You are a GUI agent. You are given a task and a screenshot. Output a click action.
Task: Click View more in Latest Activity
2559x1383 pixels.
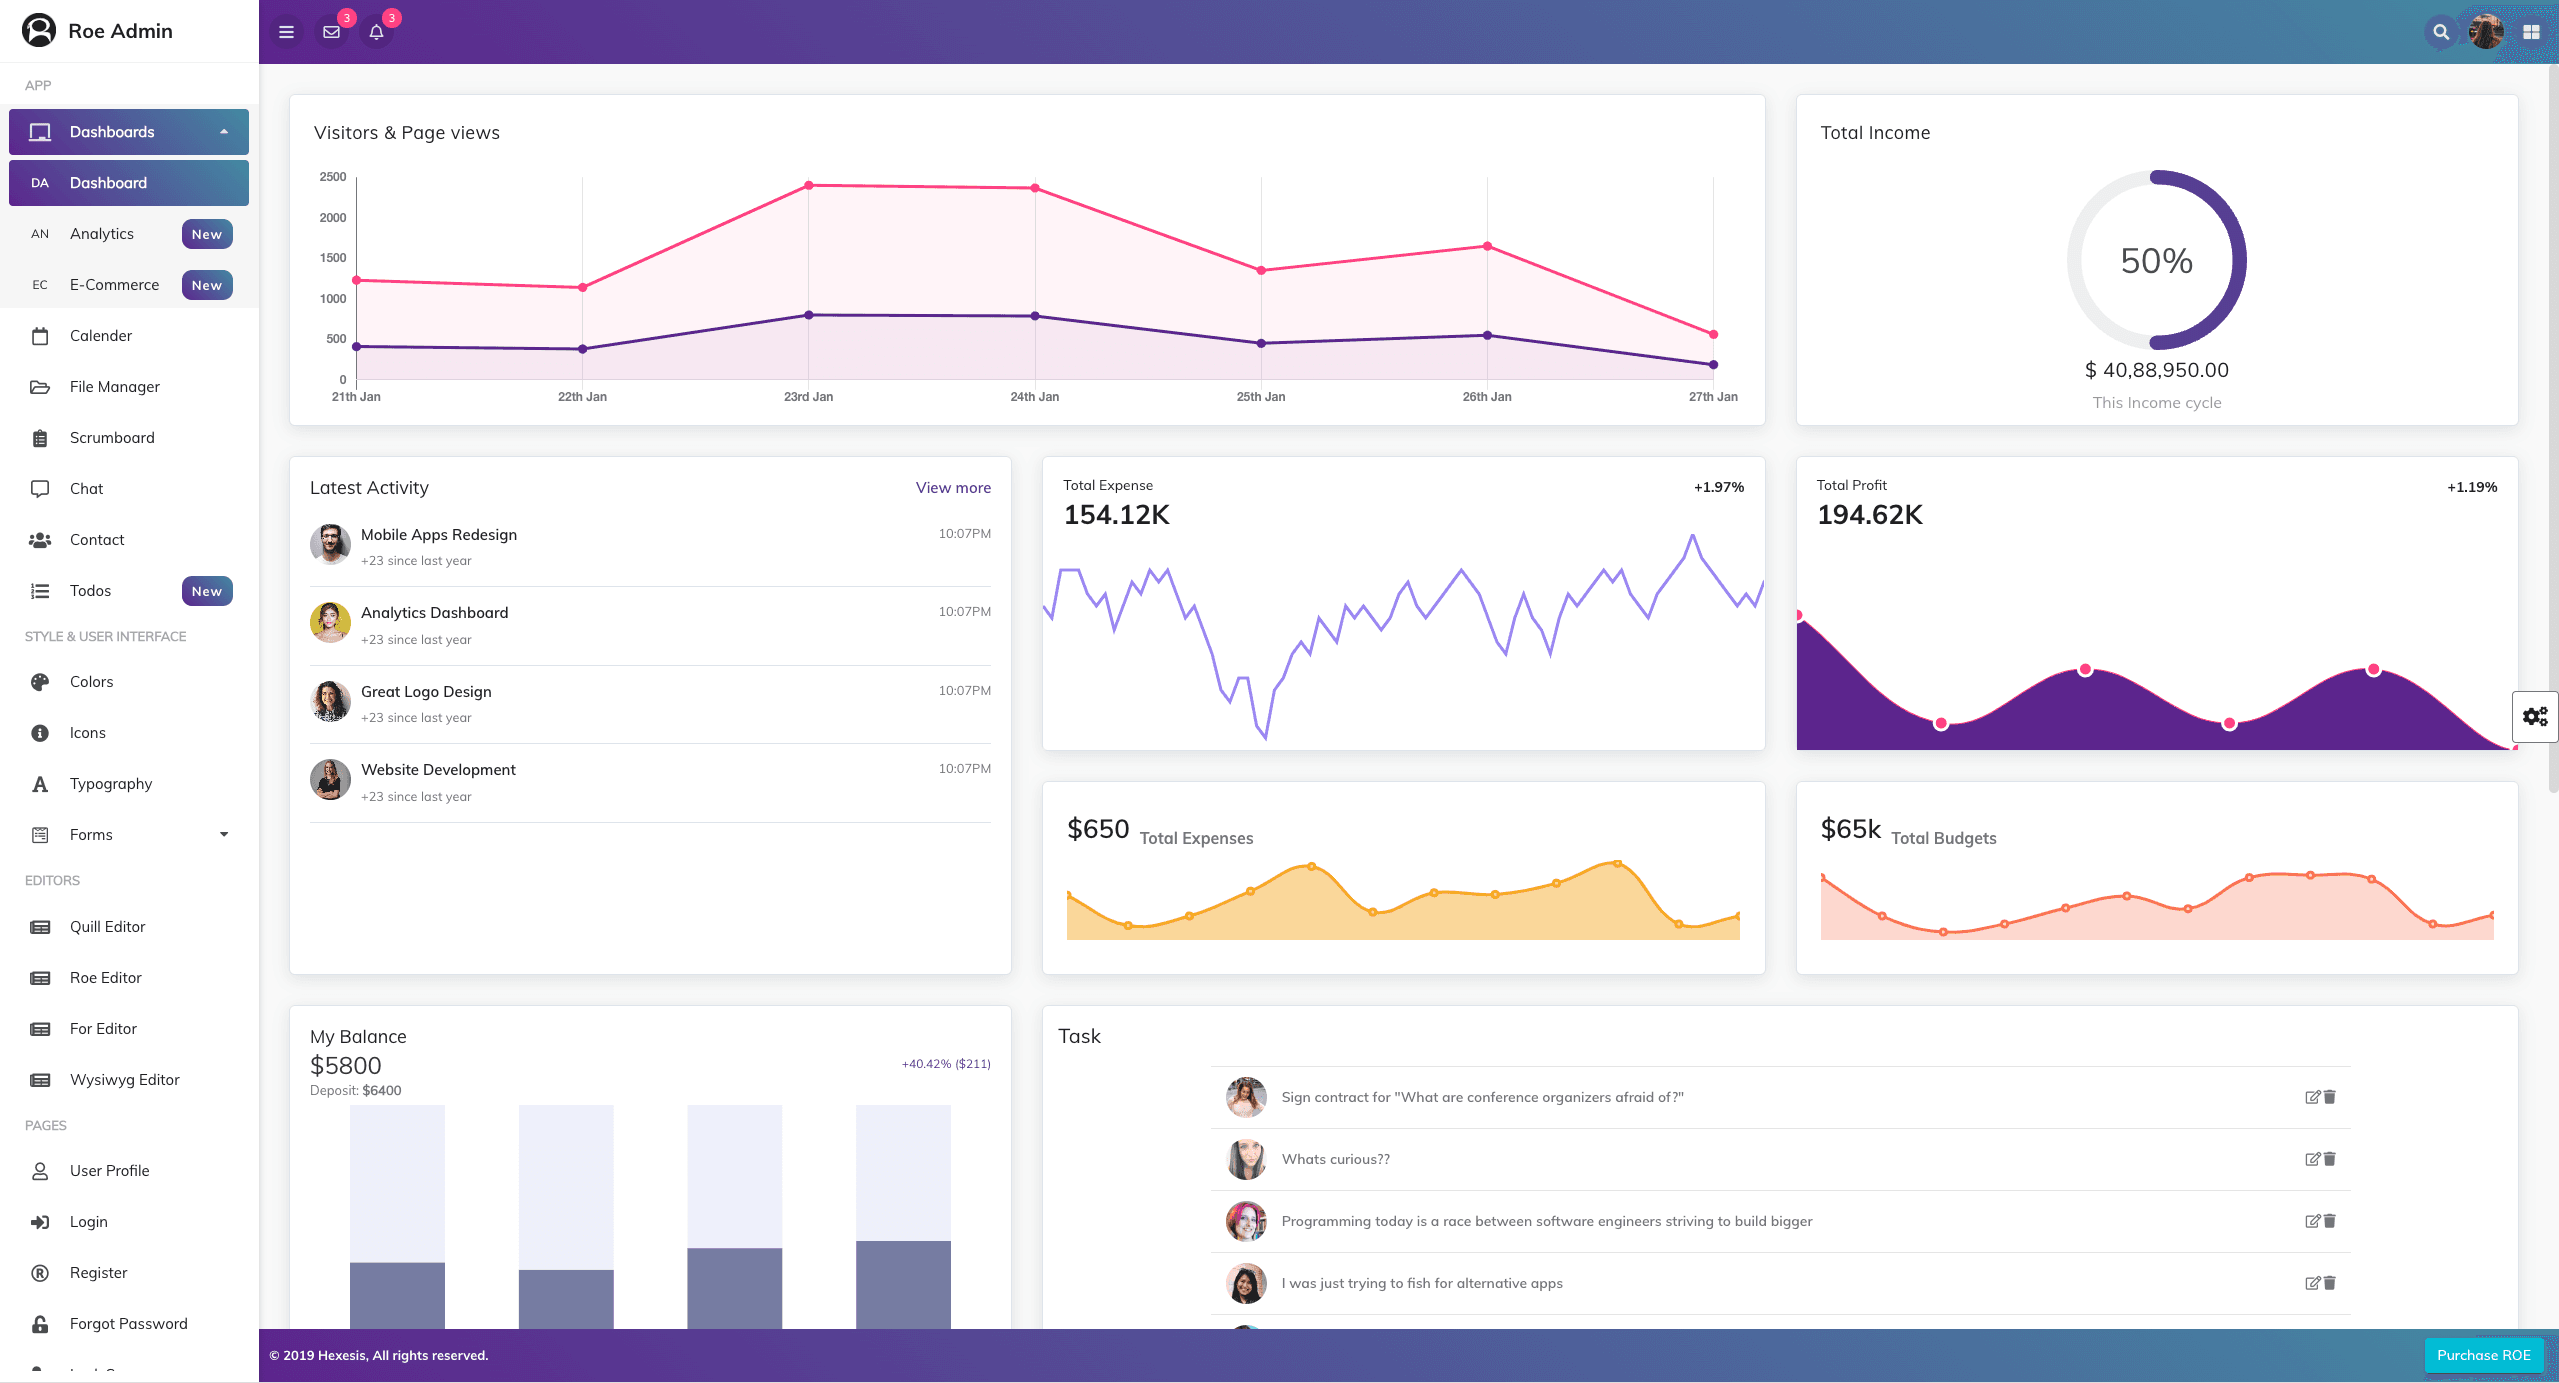pos(953,488)
